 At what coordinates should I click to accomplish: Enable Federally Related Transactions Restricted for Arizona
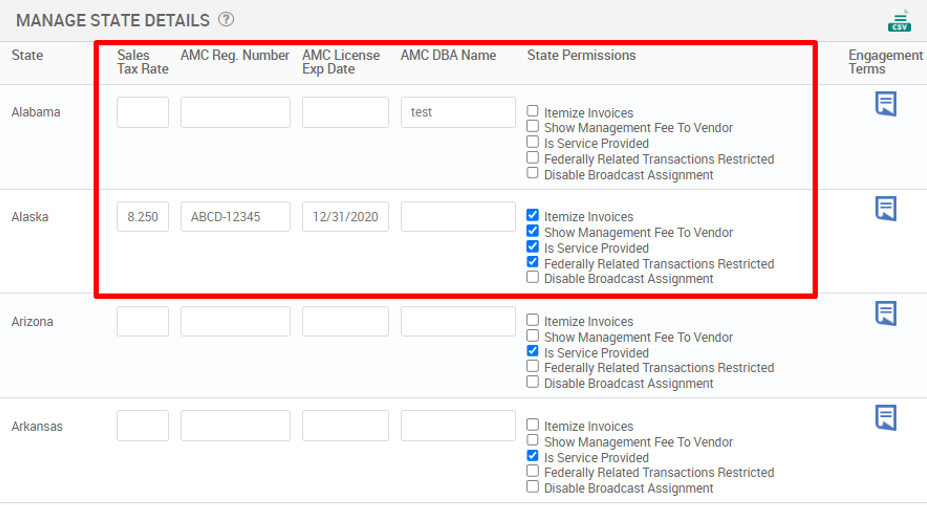[533, 366]
